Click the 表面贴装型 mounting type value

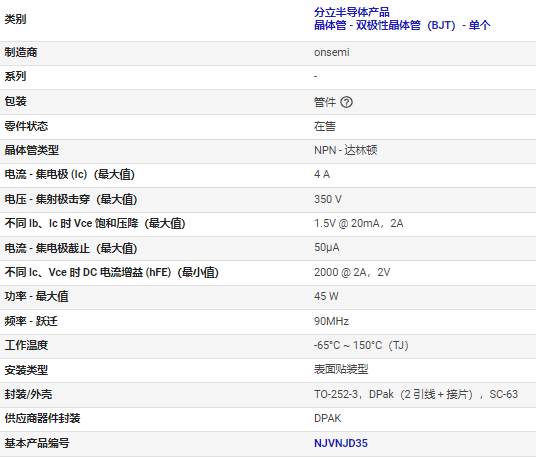[x=341, y=369]
